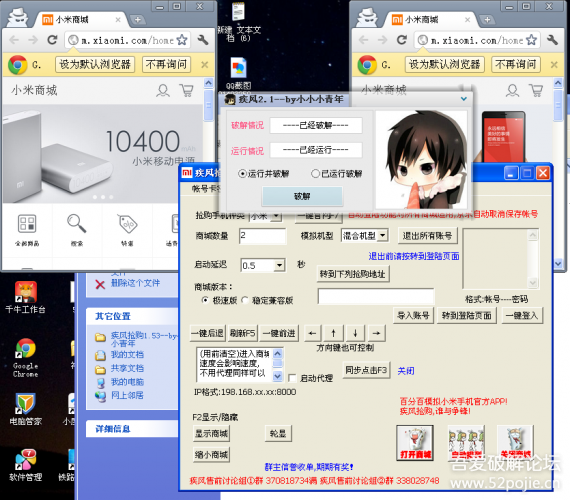Click 一键后退 button
The width and height of the screenshot is (570, 500).
pos(208,333)
